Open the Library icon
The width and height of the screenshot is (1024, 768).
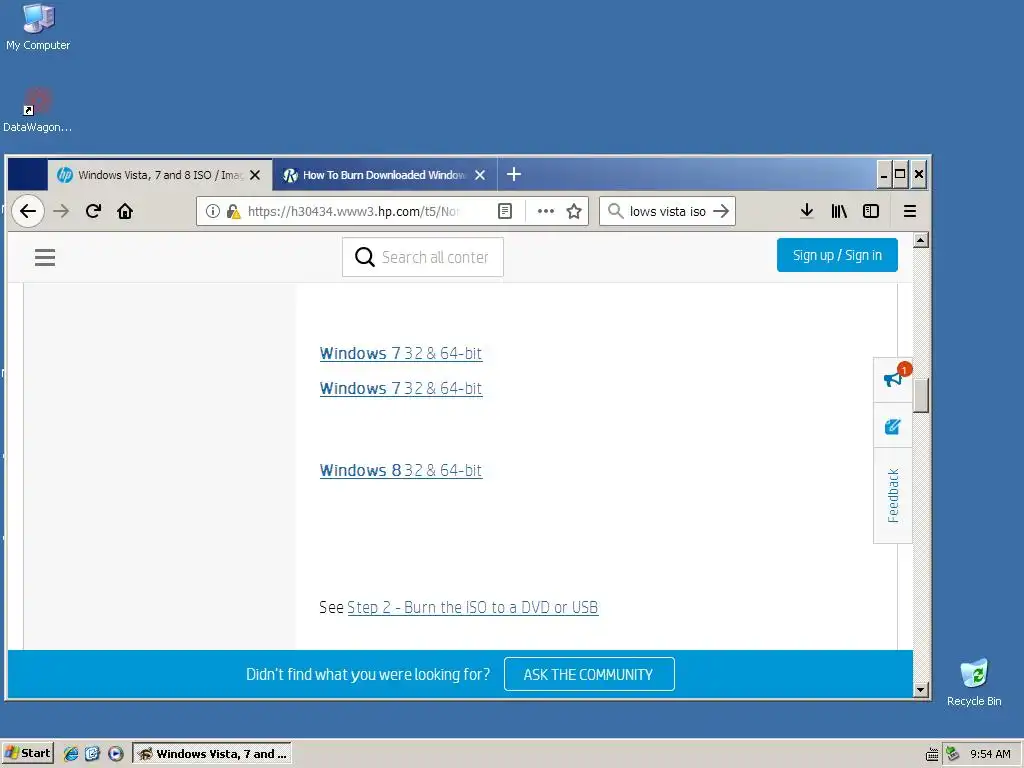click(839, 211)
